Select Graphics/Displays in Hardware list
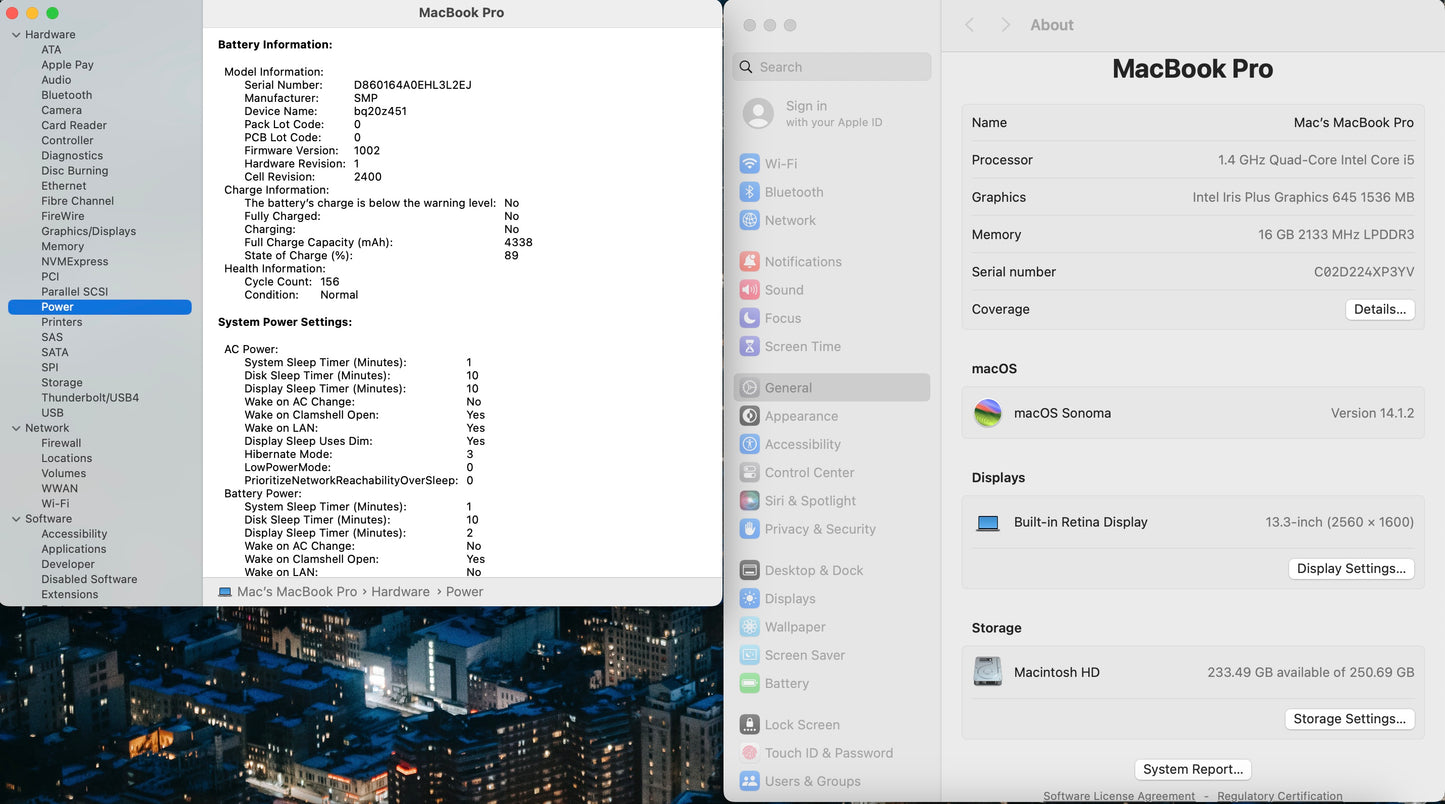Image resolution: width=1445 pixels, height=804 pixels. pos(88,231)
